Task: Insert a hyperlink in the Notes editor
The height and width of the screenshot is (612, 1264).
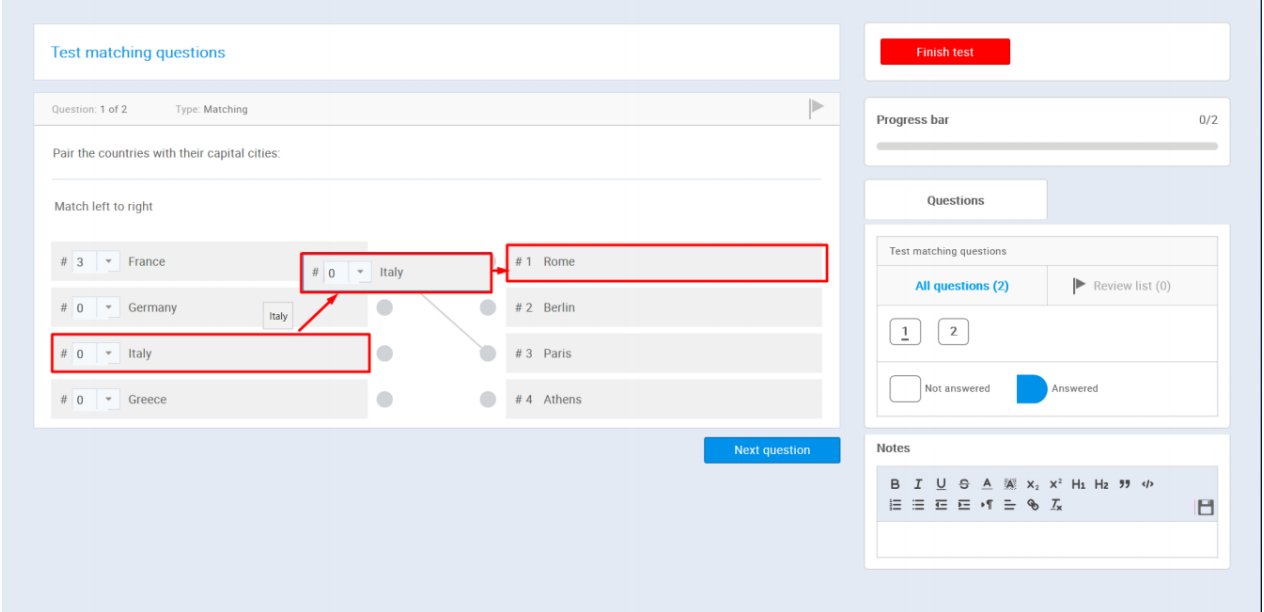Action: pos(1033,505)
